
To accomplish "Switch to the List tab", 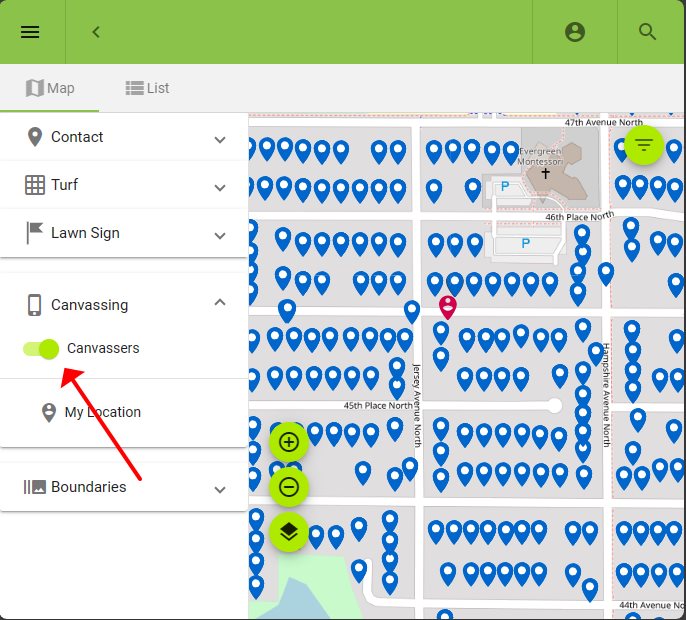I will coord(147,88).
